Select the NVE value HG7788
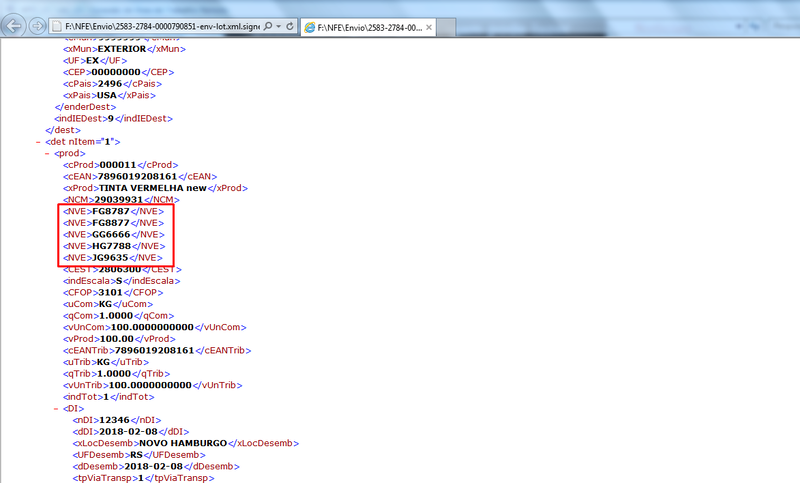Screen dimensions: 800x483 112,246
